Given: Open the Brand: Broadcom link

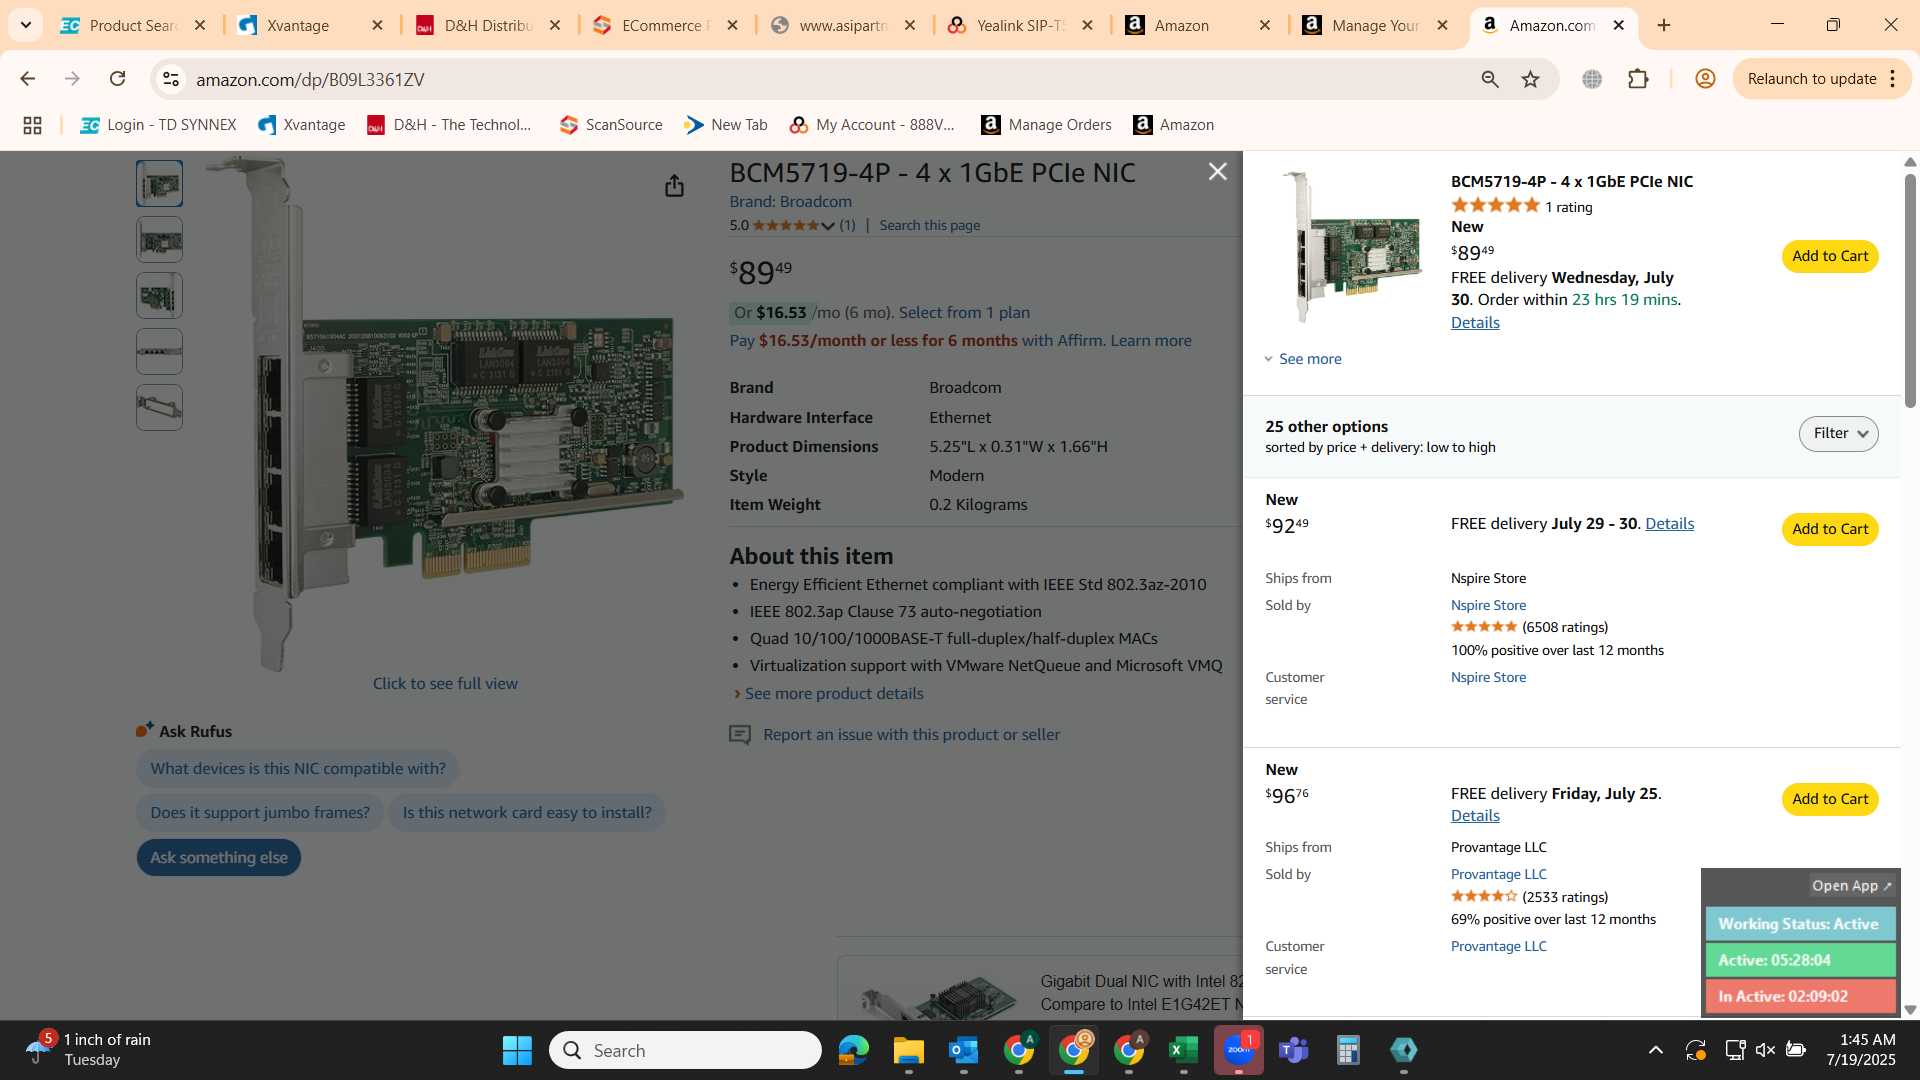Looking at the screenshot, I should pyautogui.click(x=790, y=202).
